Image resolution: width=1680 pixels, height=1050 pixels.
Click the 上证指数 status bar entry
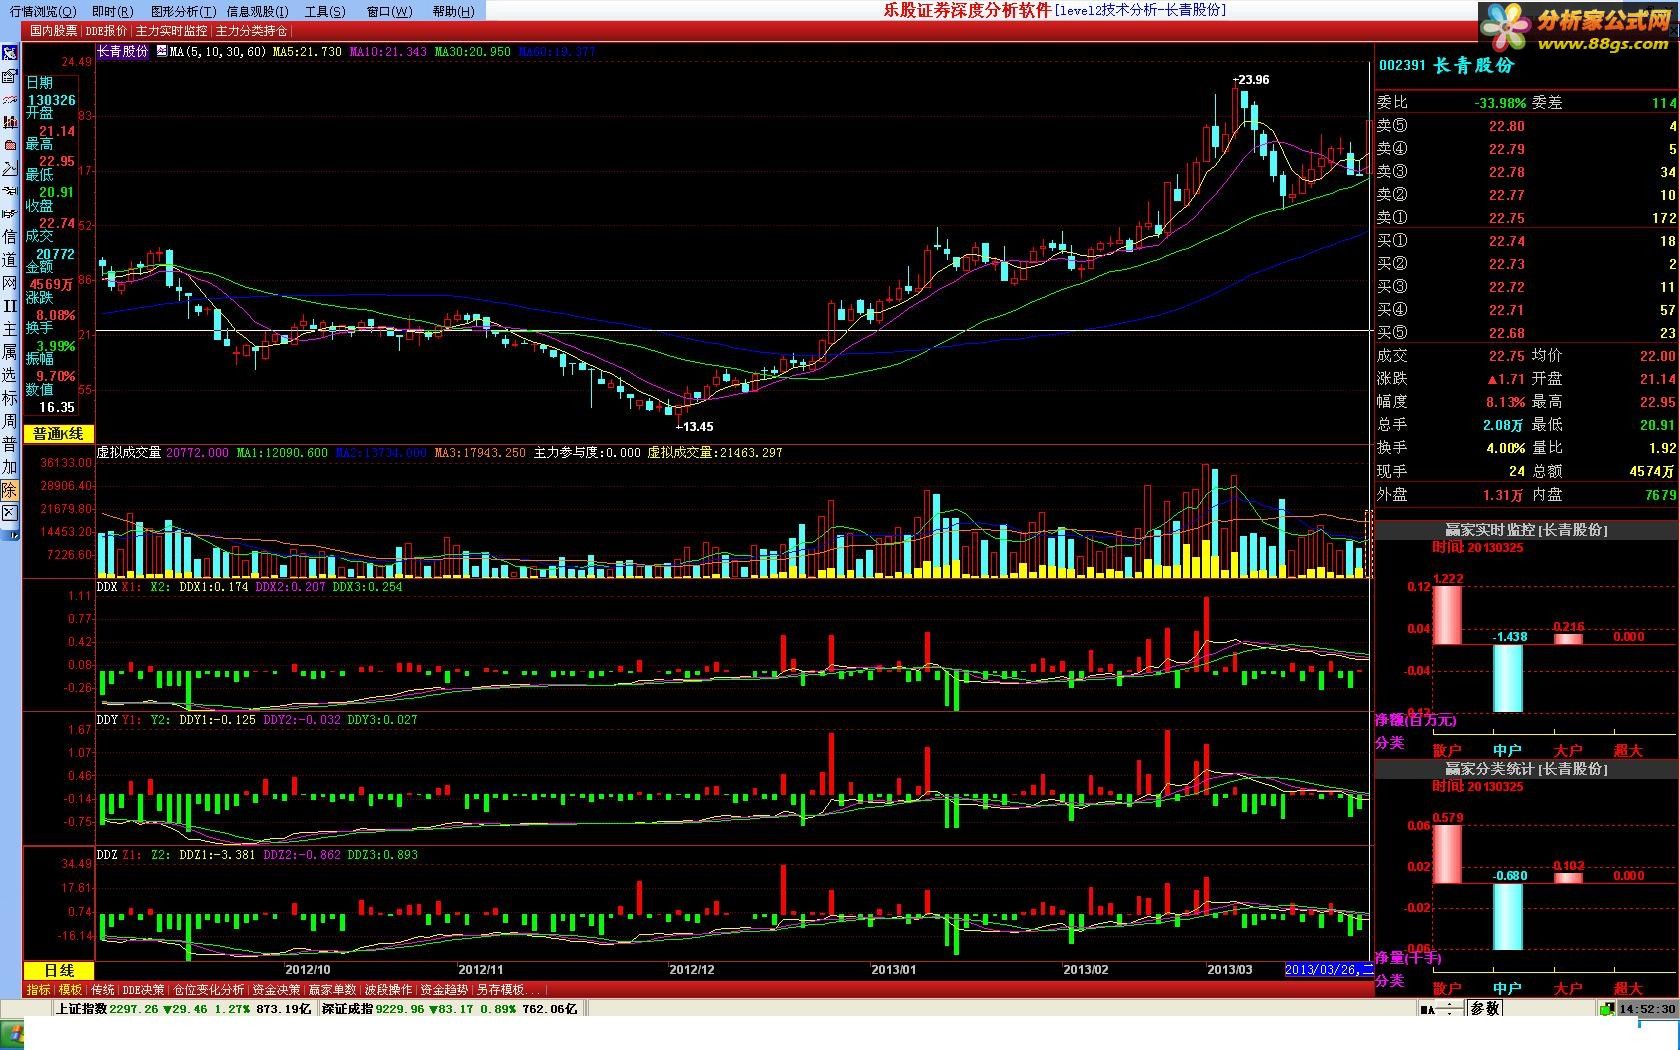click(x=183, y=1009)
